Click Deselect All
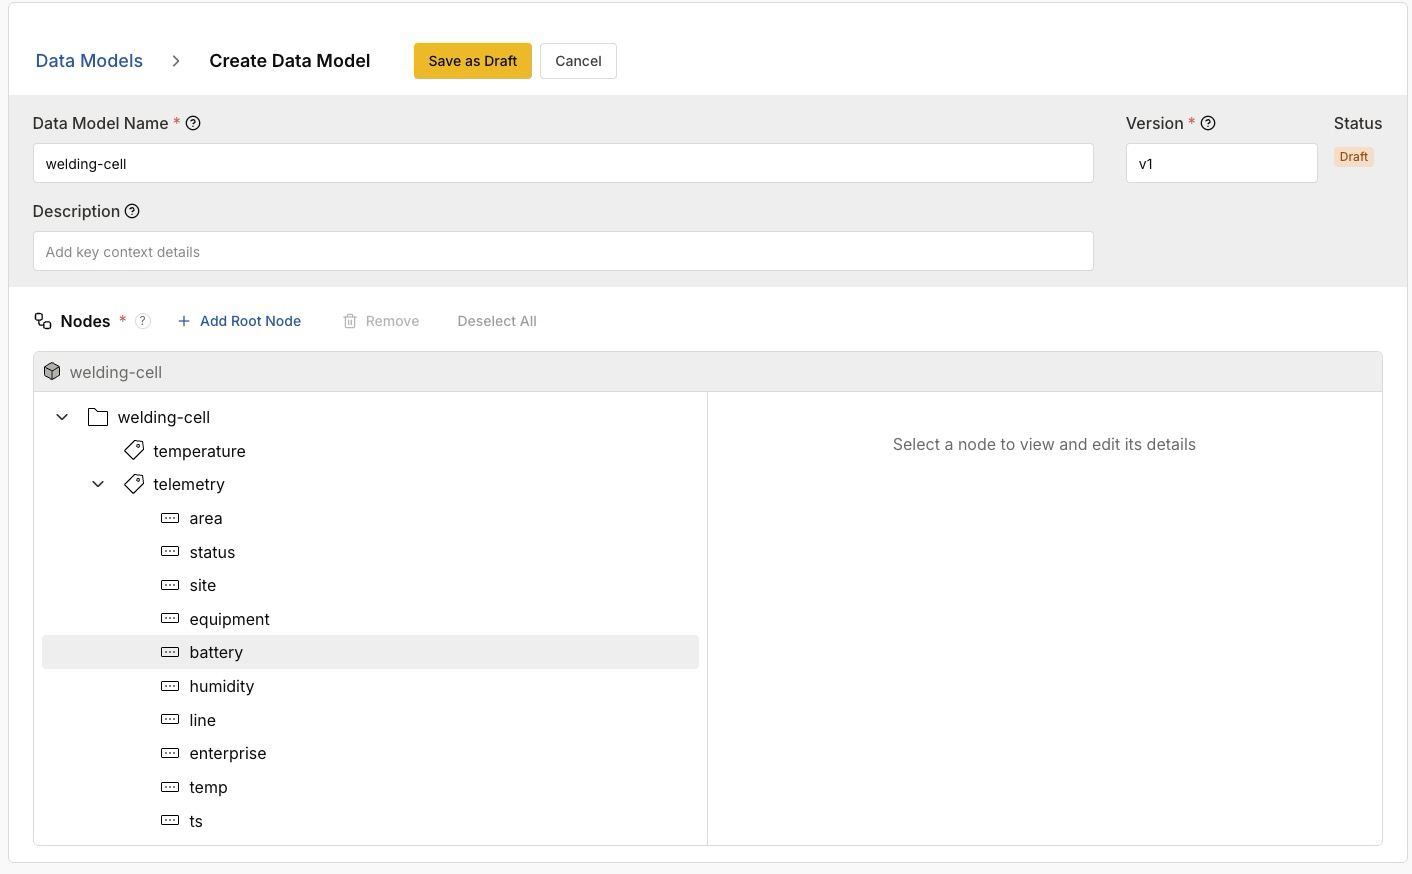Image resolution: width=1412 pixels, height=874 pixels. pyautogui.click(x=497, y=321)
